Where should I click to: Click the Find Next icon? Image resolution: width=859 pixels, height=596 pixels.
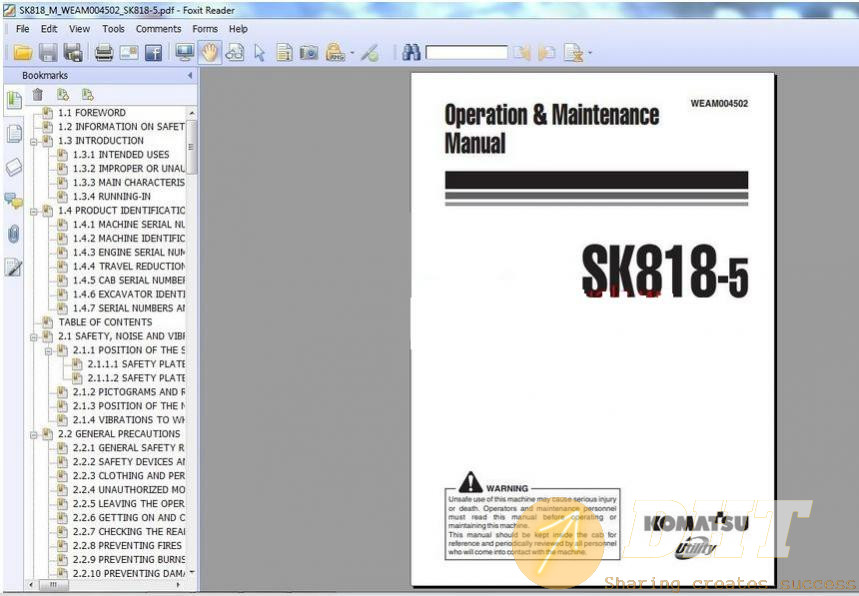547,53
